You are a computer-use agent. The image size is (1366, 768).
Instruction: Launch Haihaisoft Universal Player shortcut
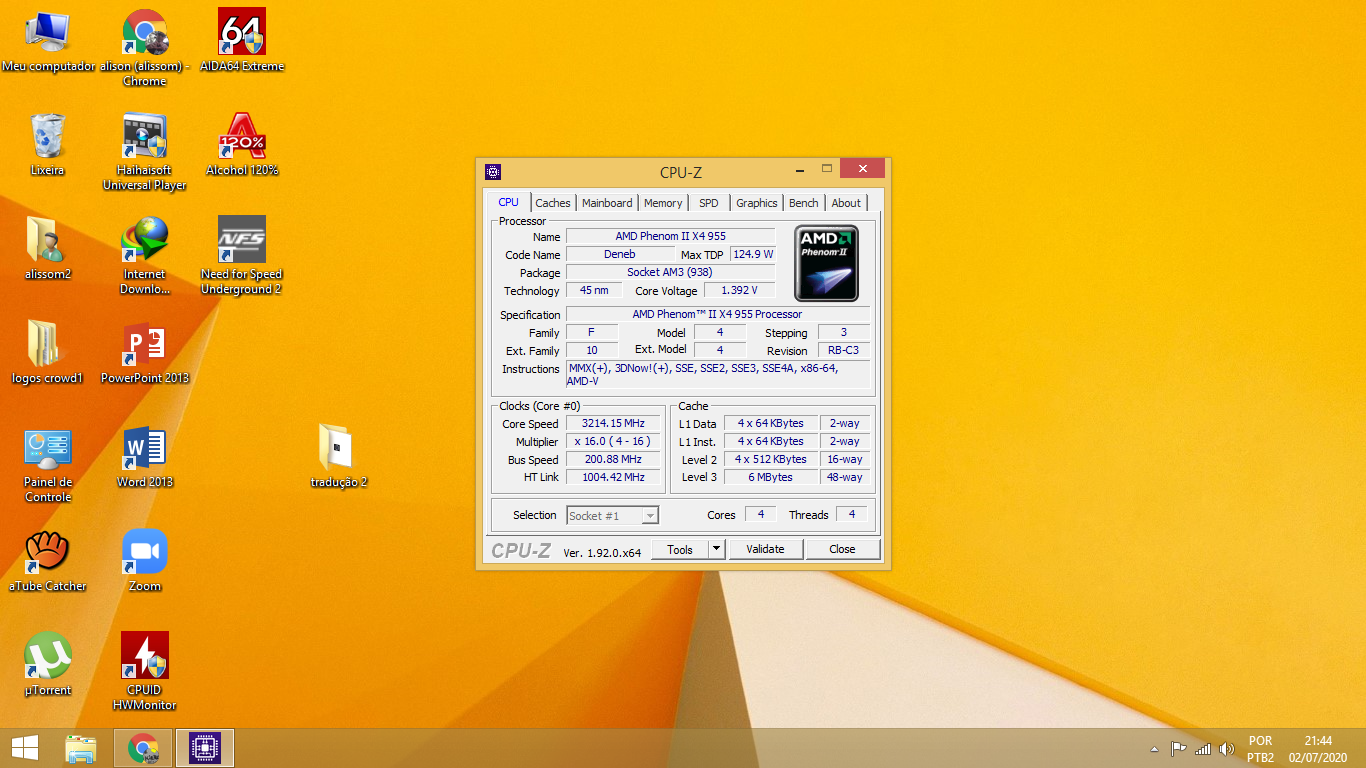(x=145, y=152)
